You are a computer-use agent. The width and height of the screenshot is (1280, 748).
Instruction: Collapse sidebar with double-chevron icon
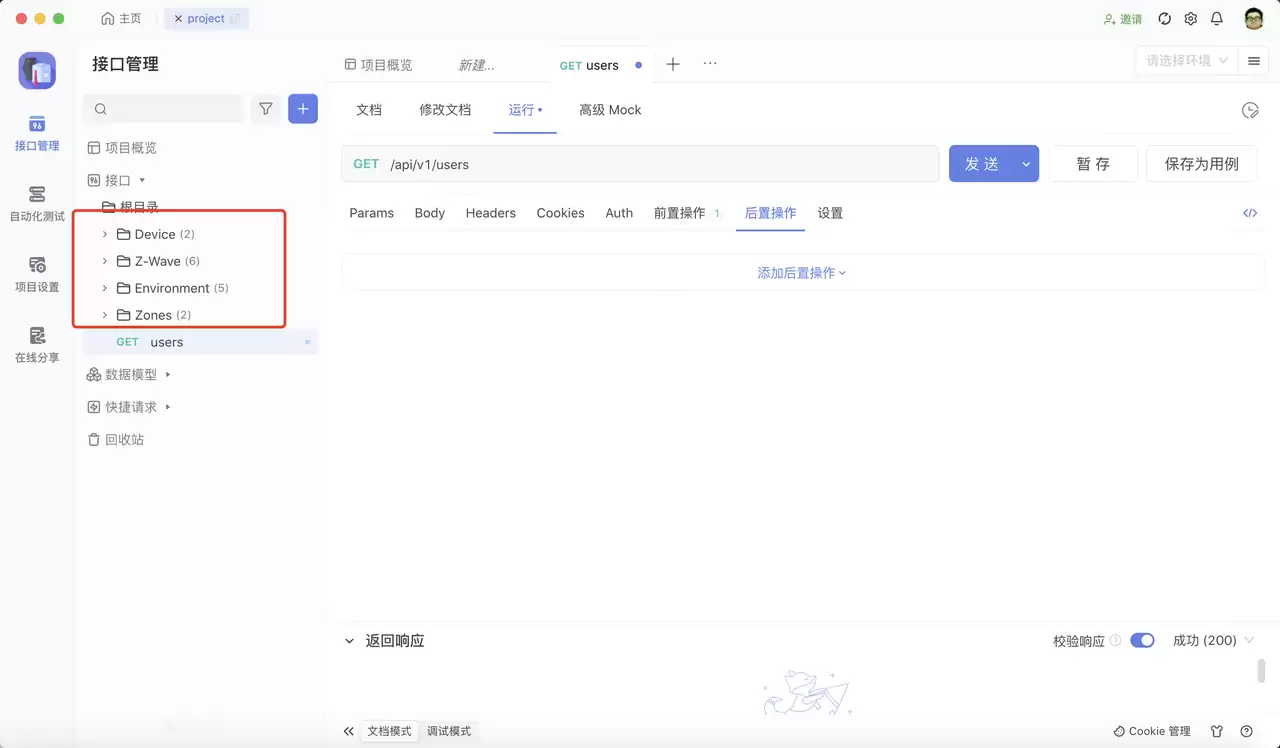coord(348,731)
